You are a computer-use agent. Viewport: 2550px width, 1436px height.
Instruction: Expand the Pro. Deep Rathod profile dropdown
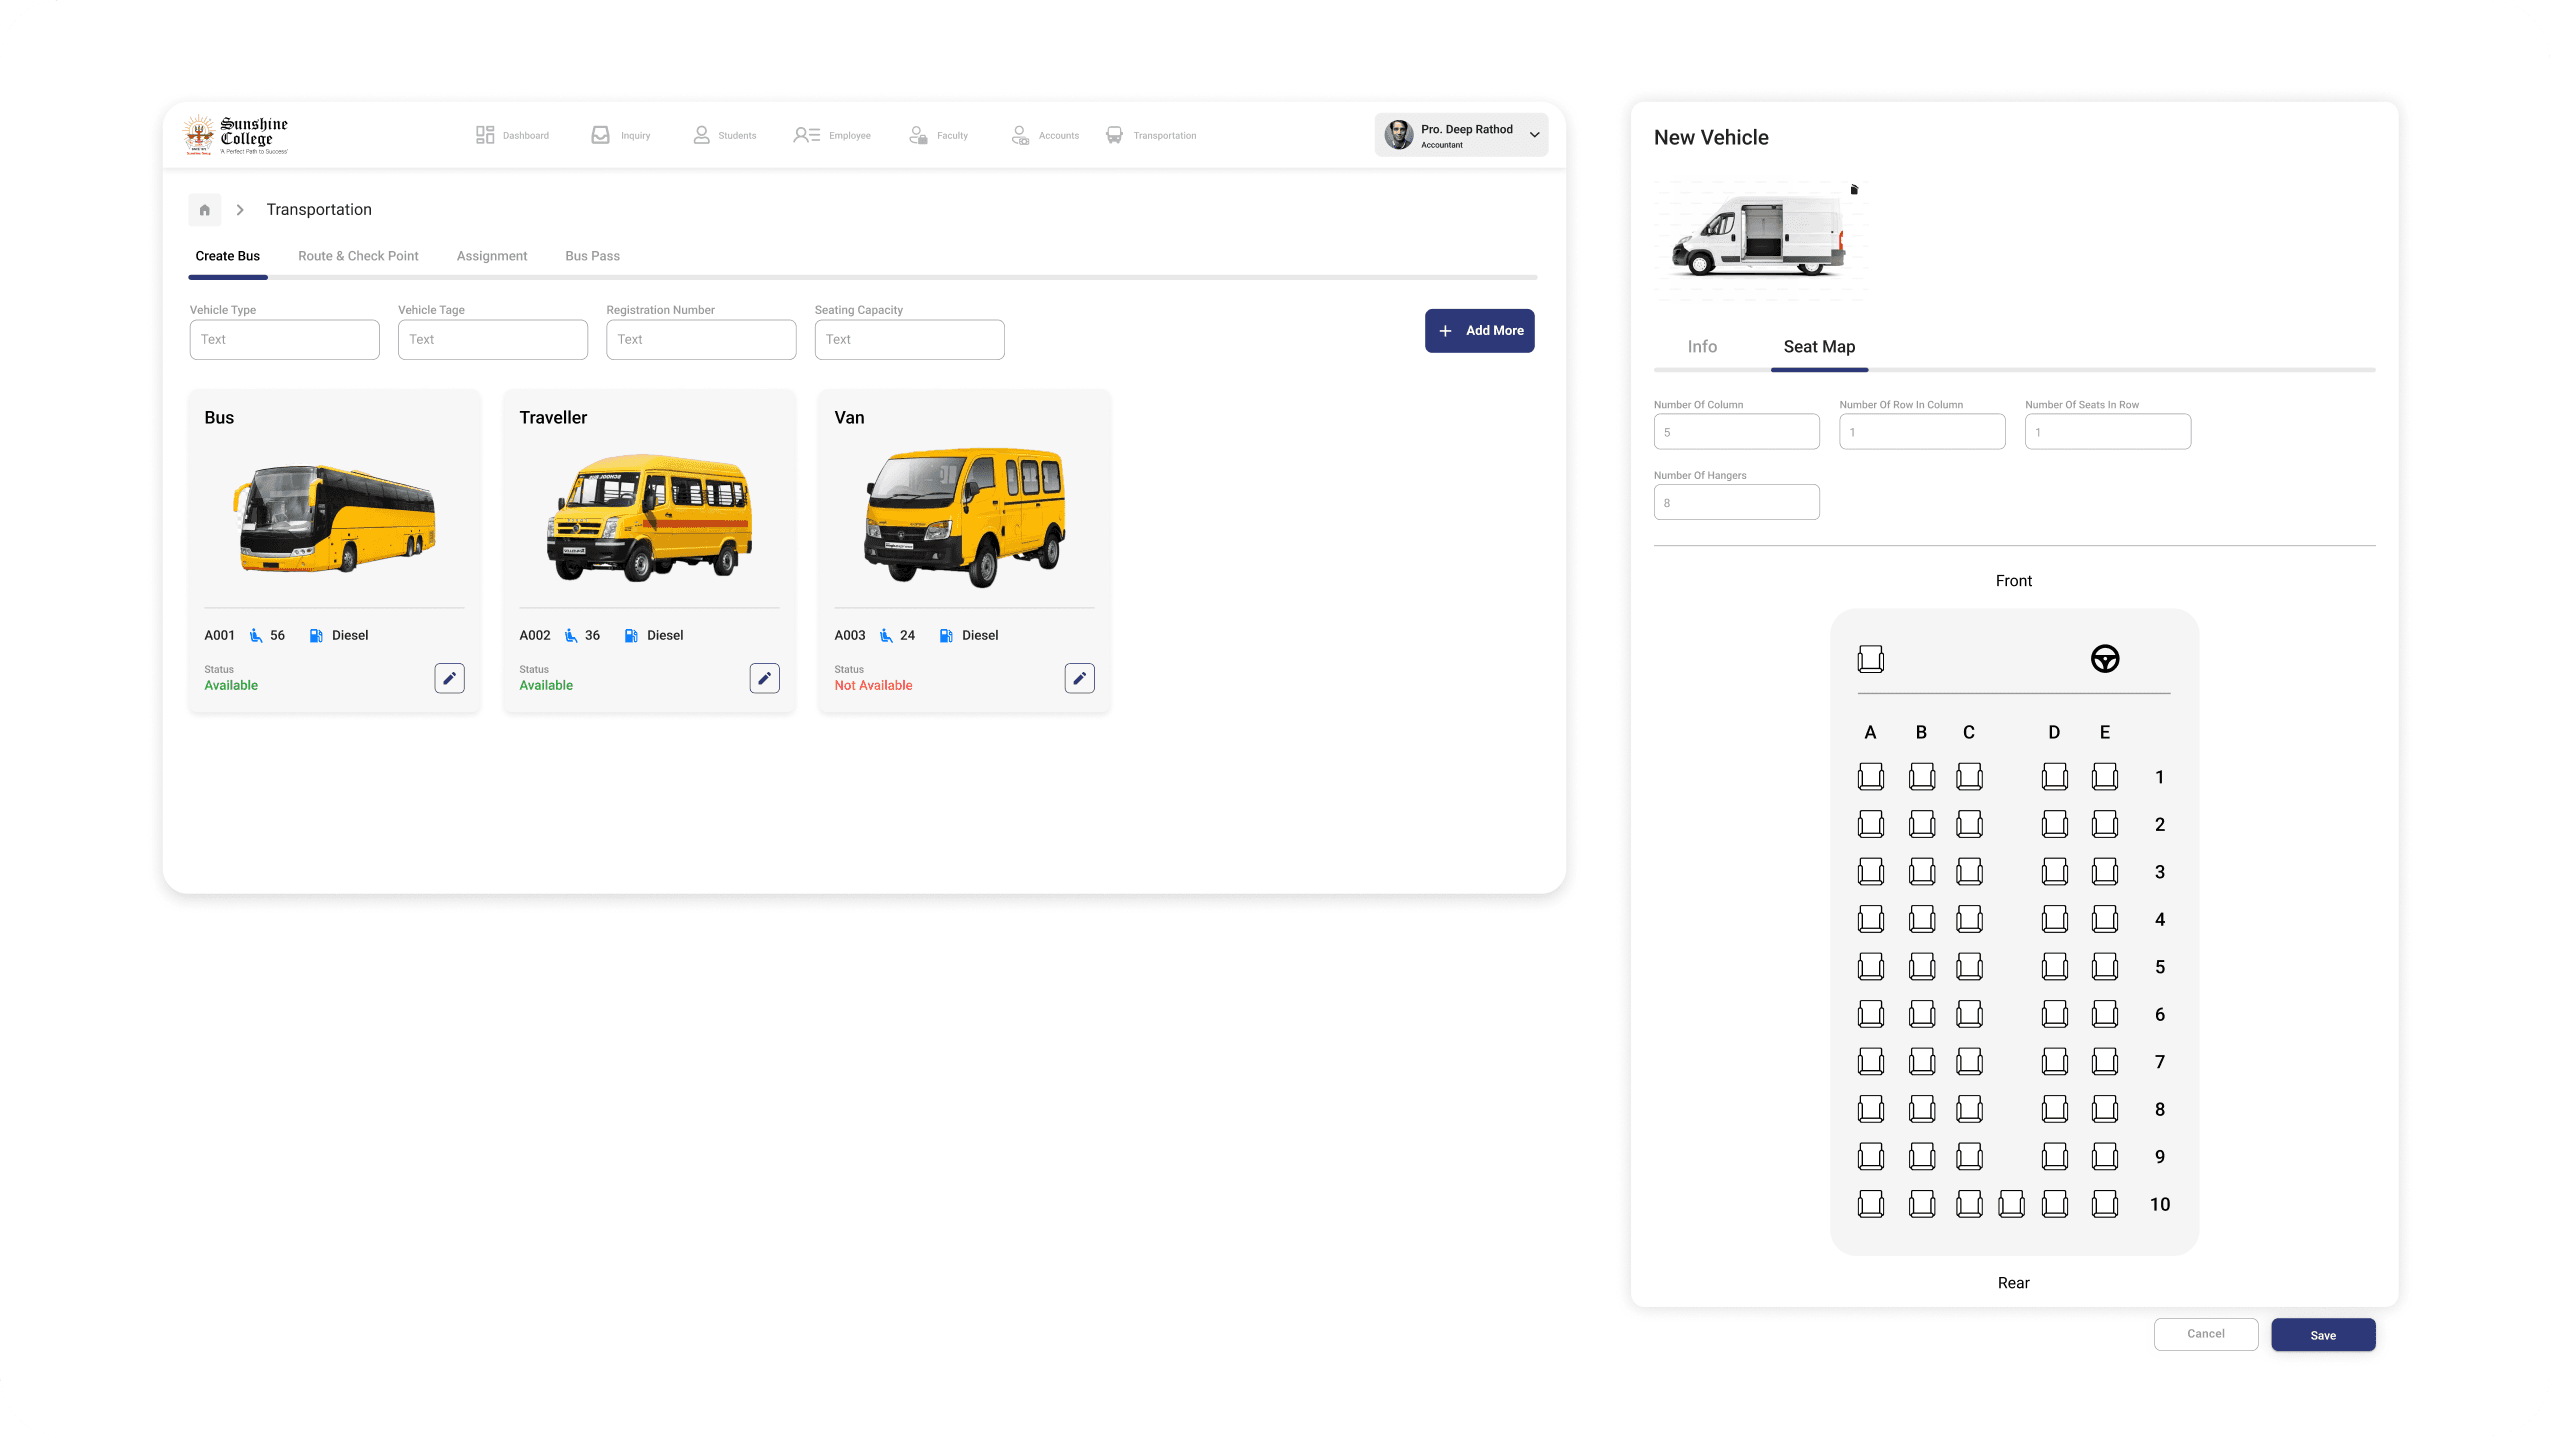pyautogui.click(x=1534, y=135)
